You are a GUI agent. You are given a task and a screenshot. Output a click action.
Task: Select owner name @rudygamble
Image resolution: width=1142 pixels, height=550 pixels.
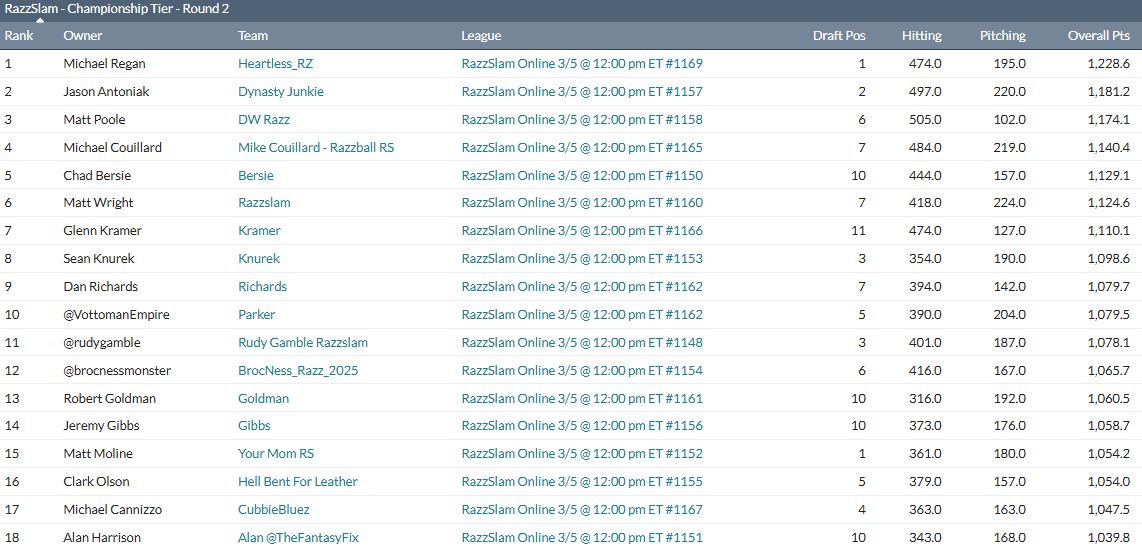102,342
